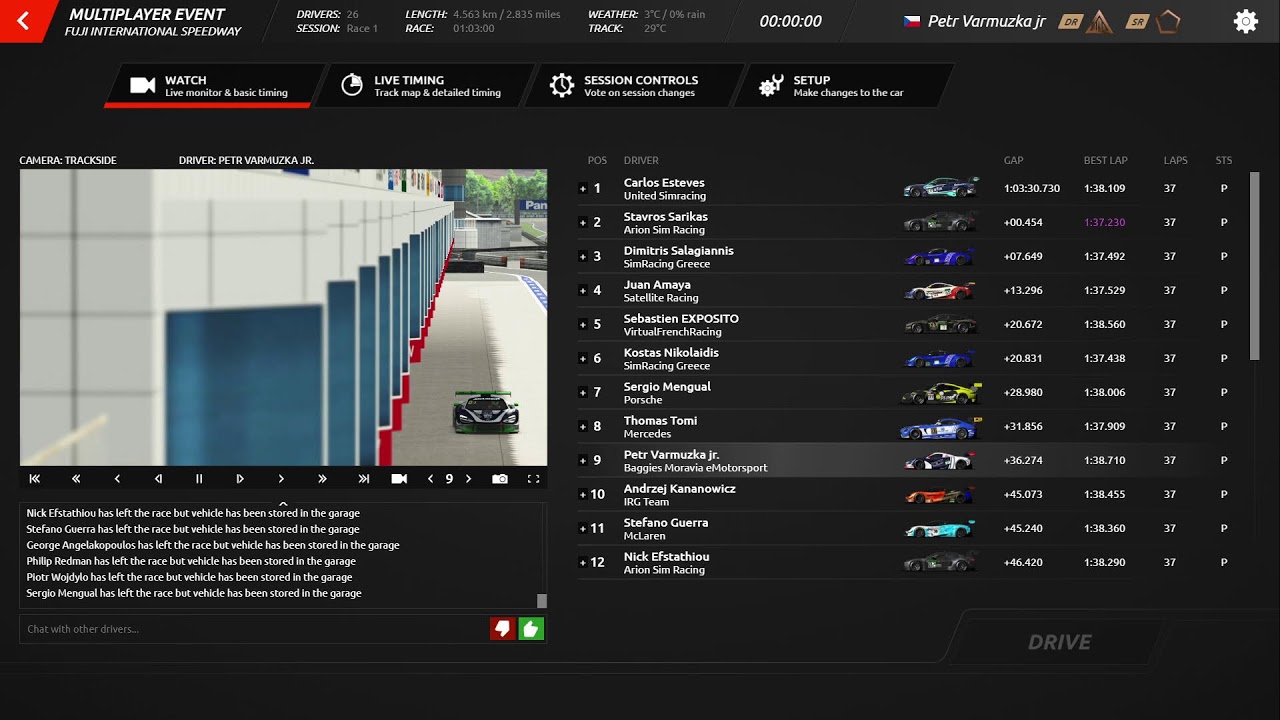Toggle fullscreen for the replay view
Screen dimensions: 1280x720
coord(533,479)
